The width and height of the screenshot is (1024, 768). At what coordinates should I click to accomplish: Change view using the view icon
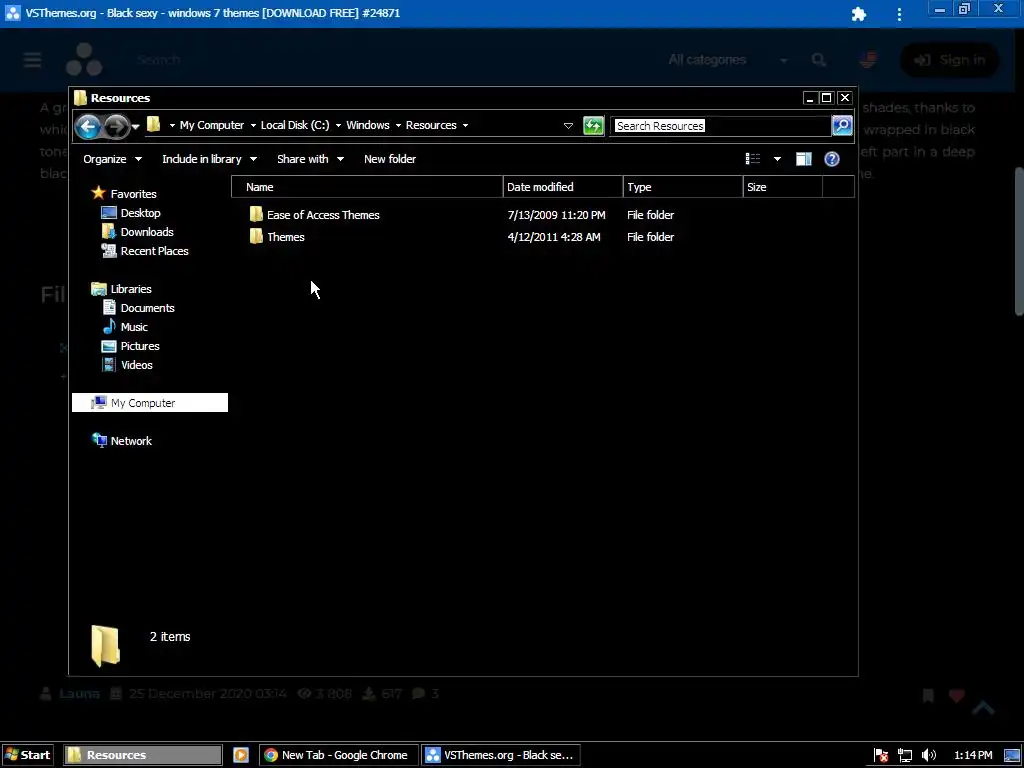pos(753,159)
